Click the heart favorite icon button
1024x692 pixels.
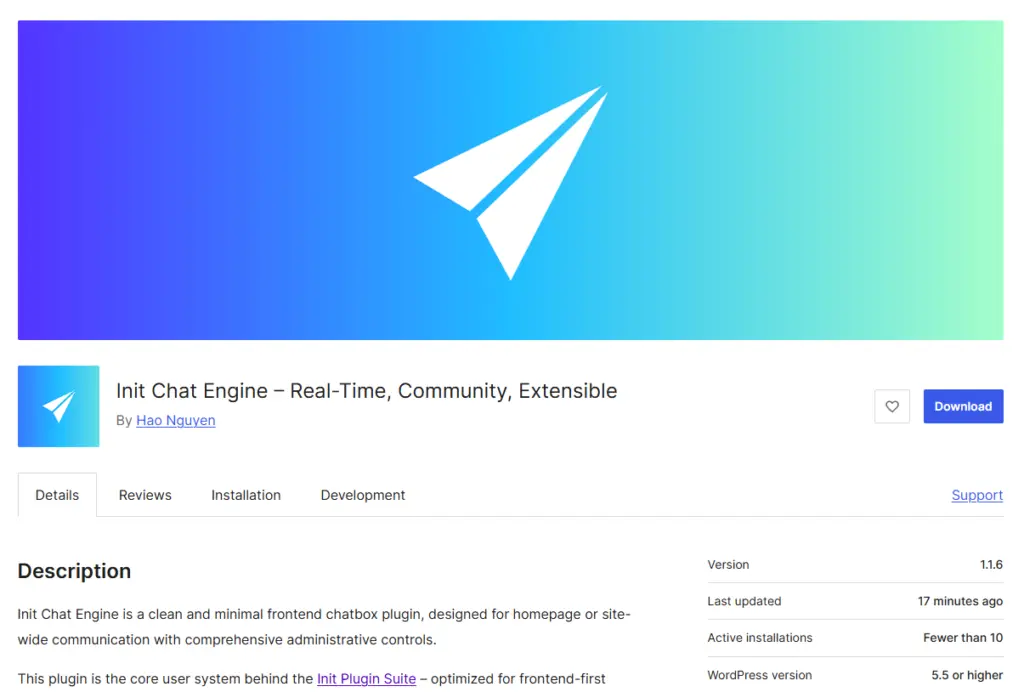pos(891,406)
